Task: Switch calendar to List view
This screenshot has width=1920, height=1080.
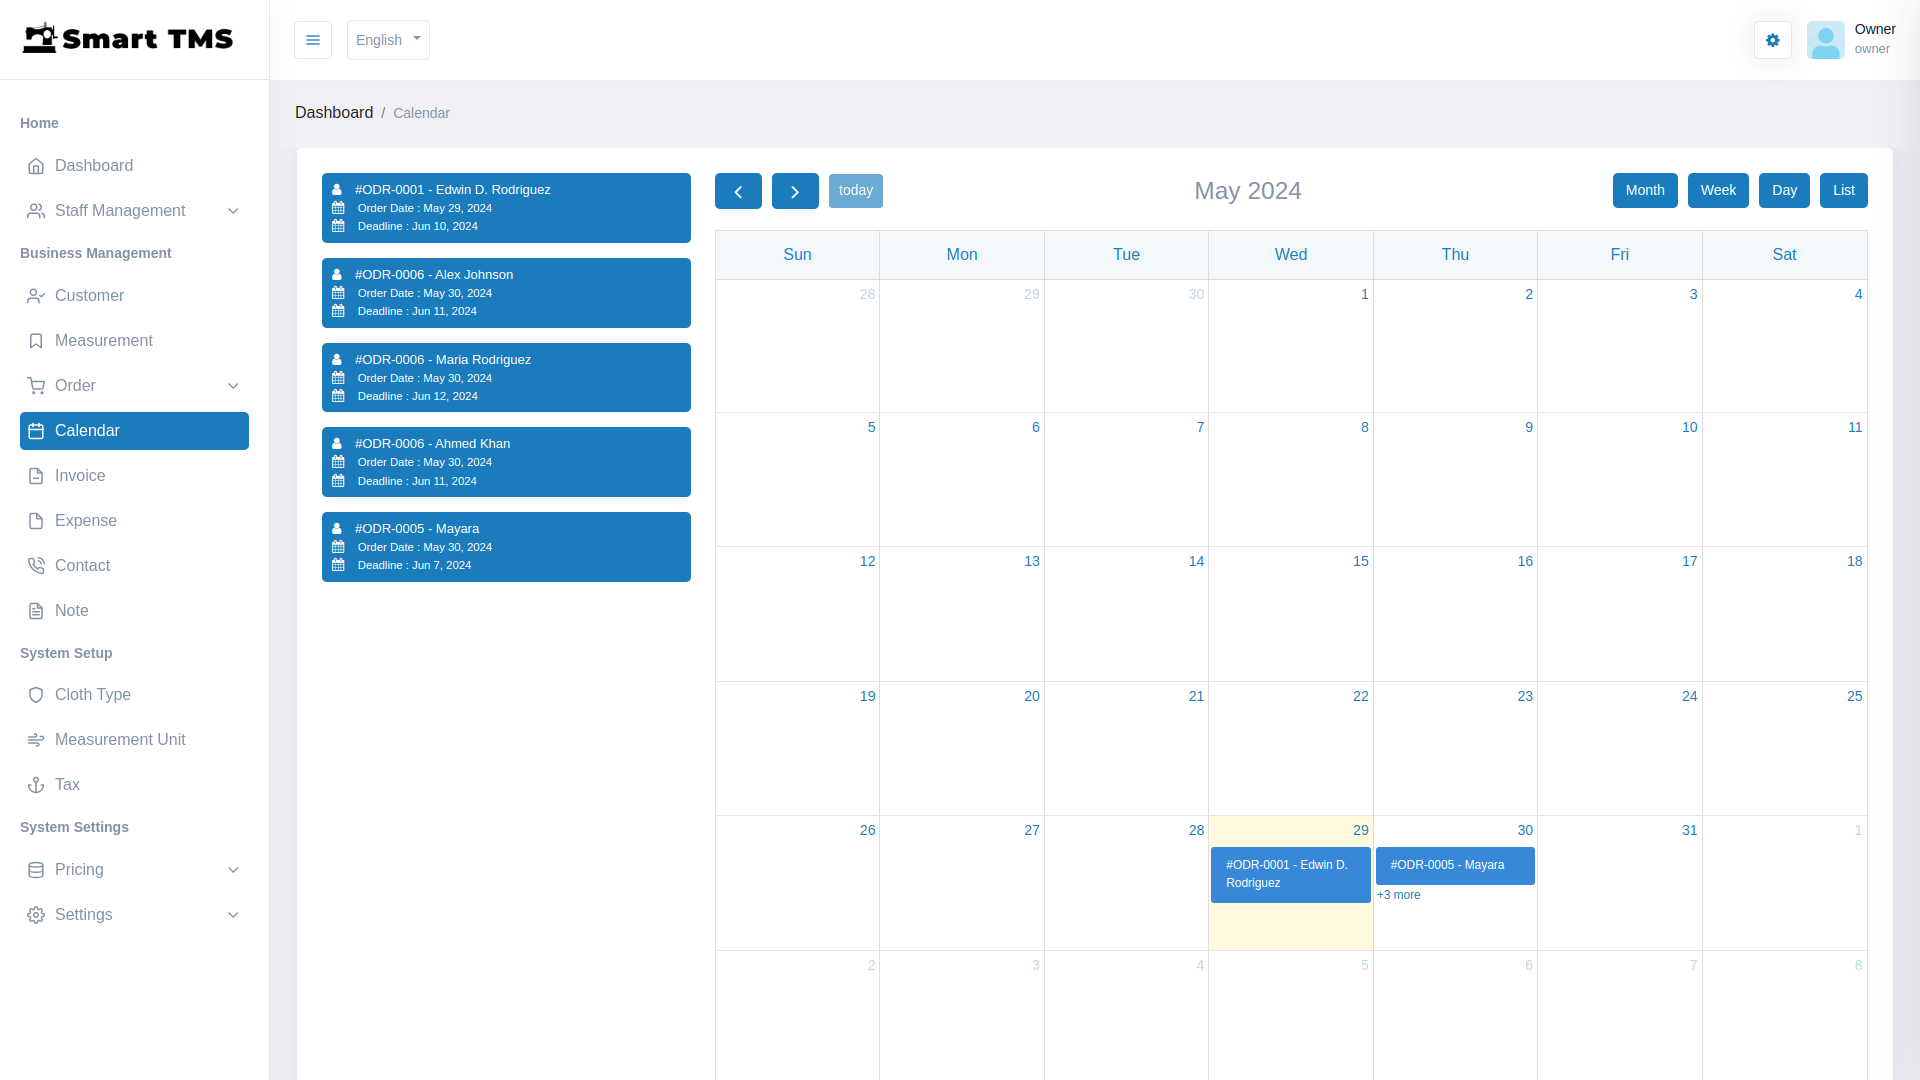Action: [1843, 190]
